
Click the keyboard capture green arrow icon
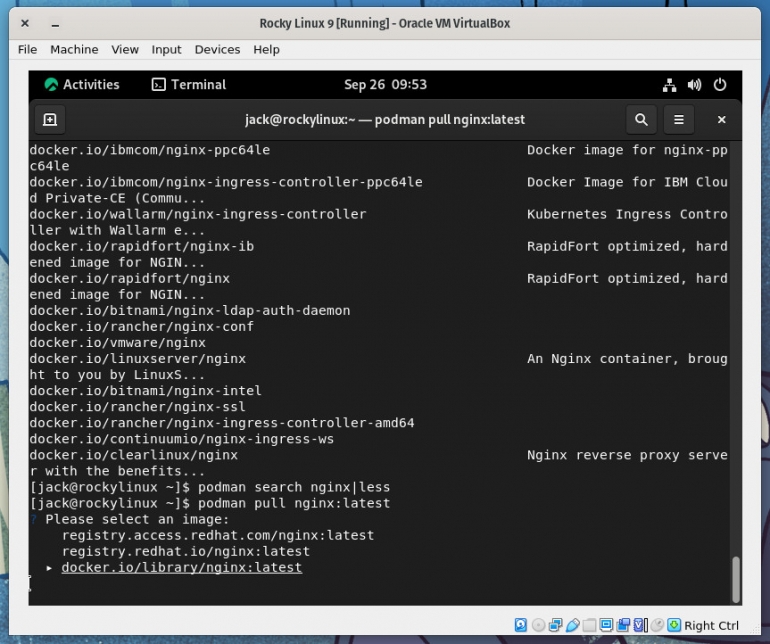(x=674, y=625)
